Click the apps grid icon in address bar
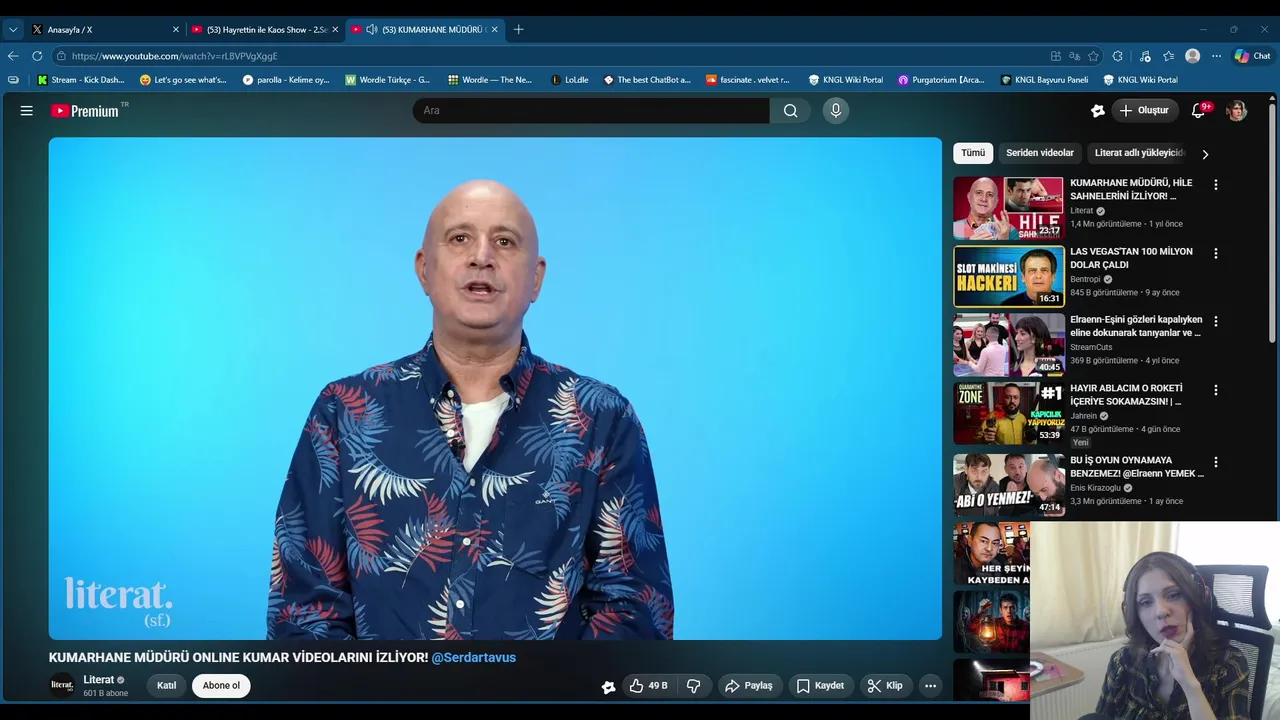 point(1056,56)
